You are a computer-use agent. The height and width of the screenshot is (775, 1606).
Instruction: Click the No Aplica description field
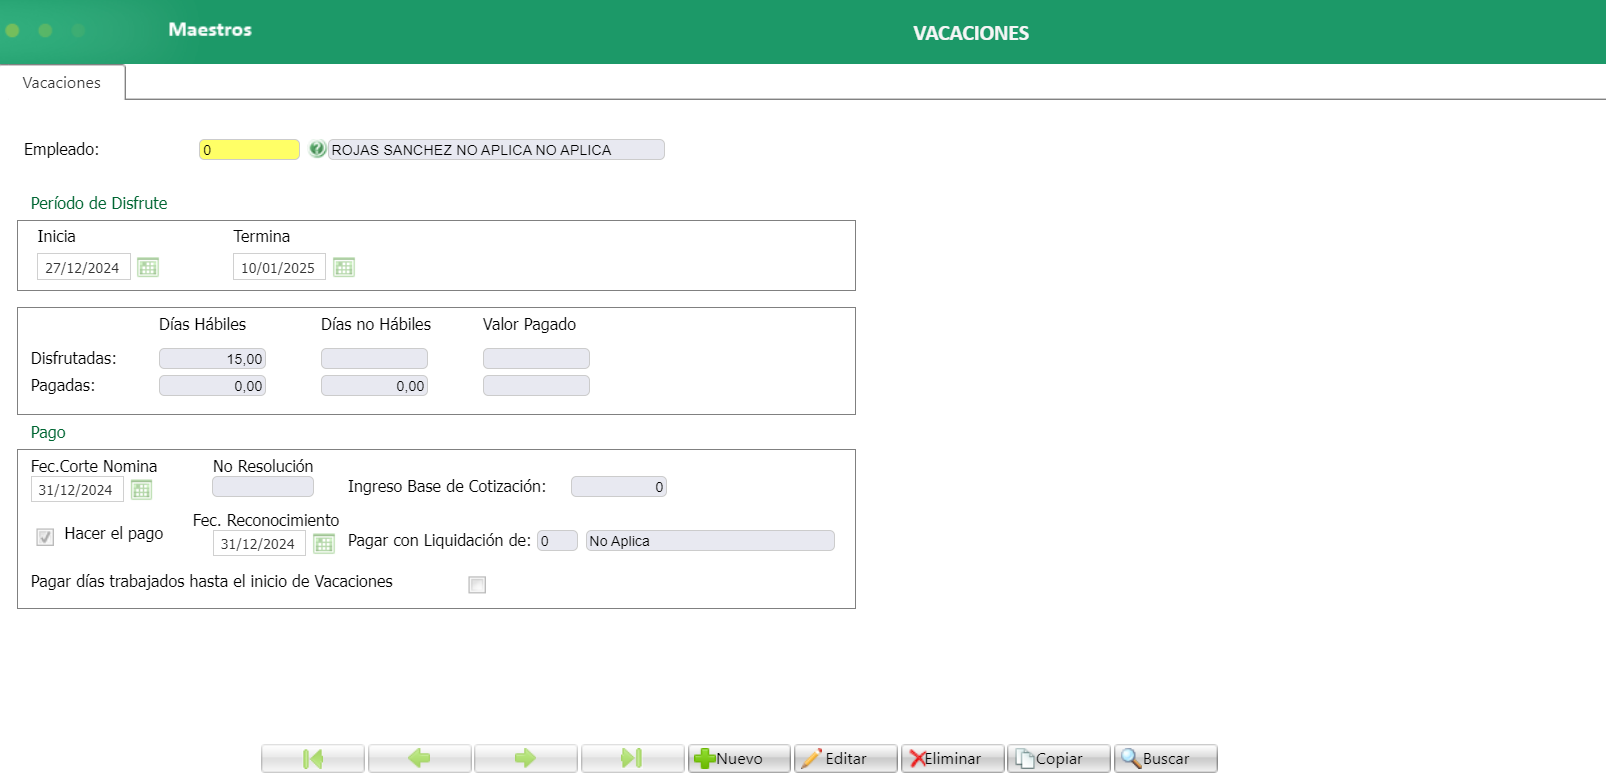[710, 540]
